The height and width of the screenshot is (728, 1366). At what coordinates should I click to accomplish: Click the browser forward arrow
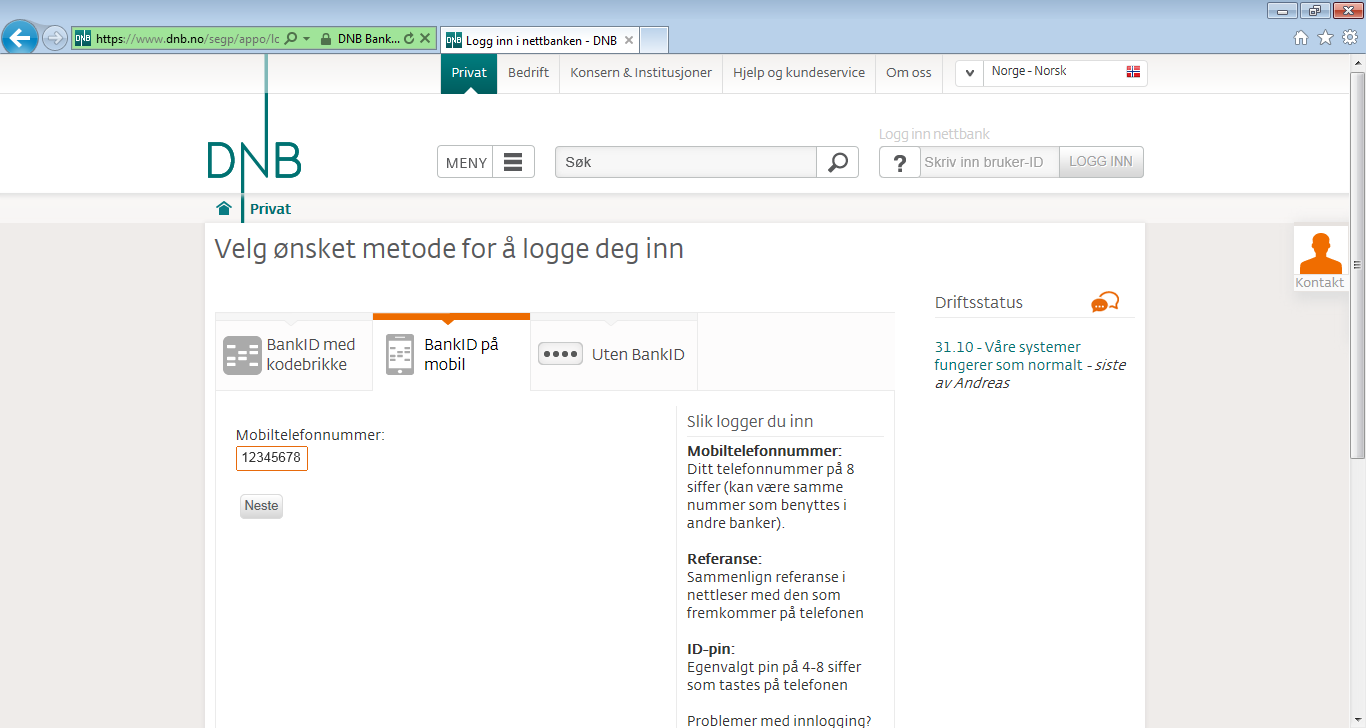pyautogui.click(x=55, y=39)
